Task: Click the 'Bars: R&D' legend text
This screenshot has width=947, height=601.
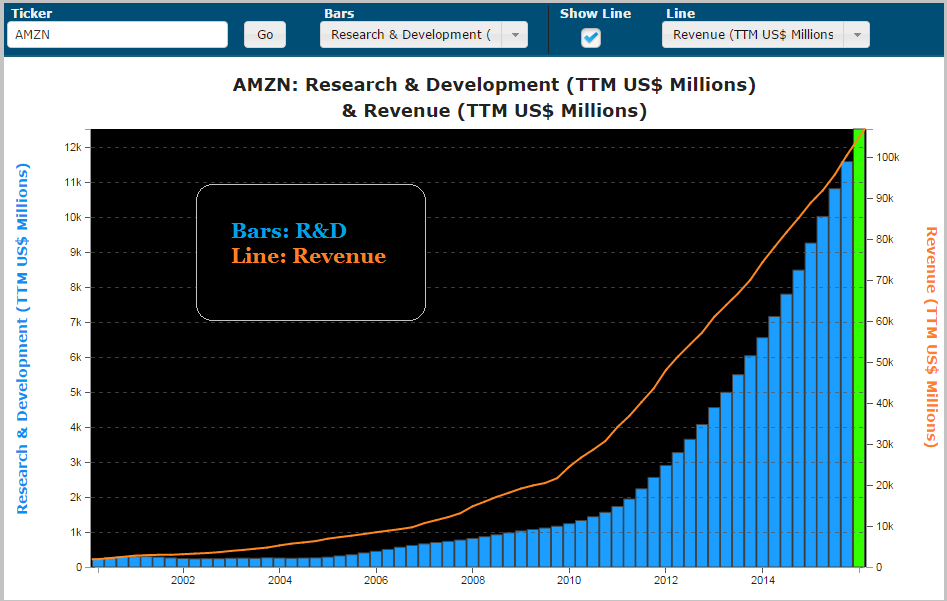Action: click(x=289, y=231)
